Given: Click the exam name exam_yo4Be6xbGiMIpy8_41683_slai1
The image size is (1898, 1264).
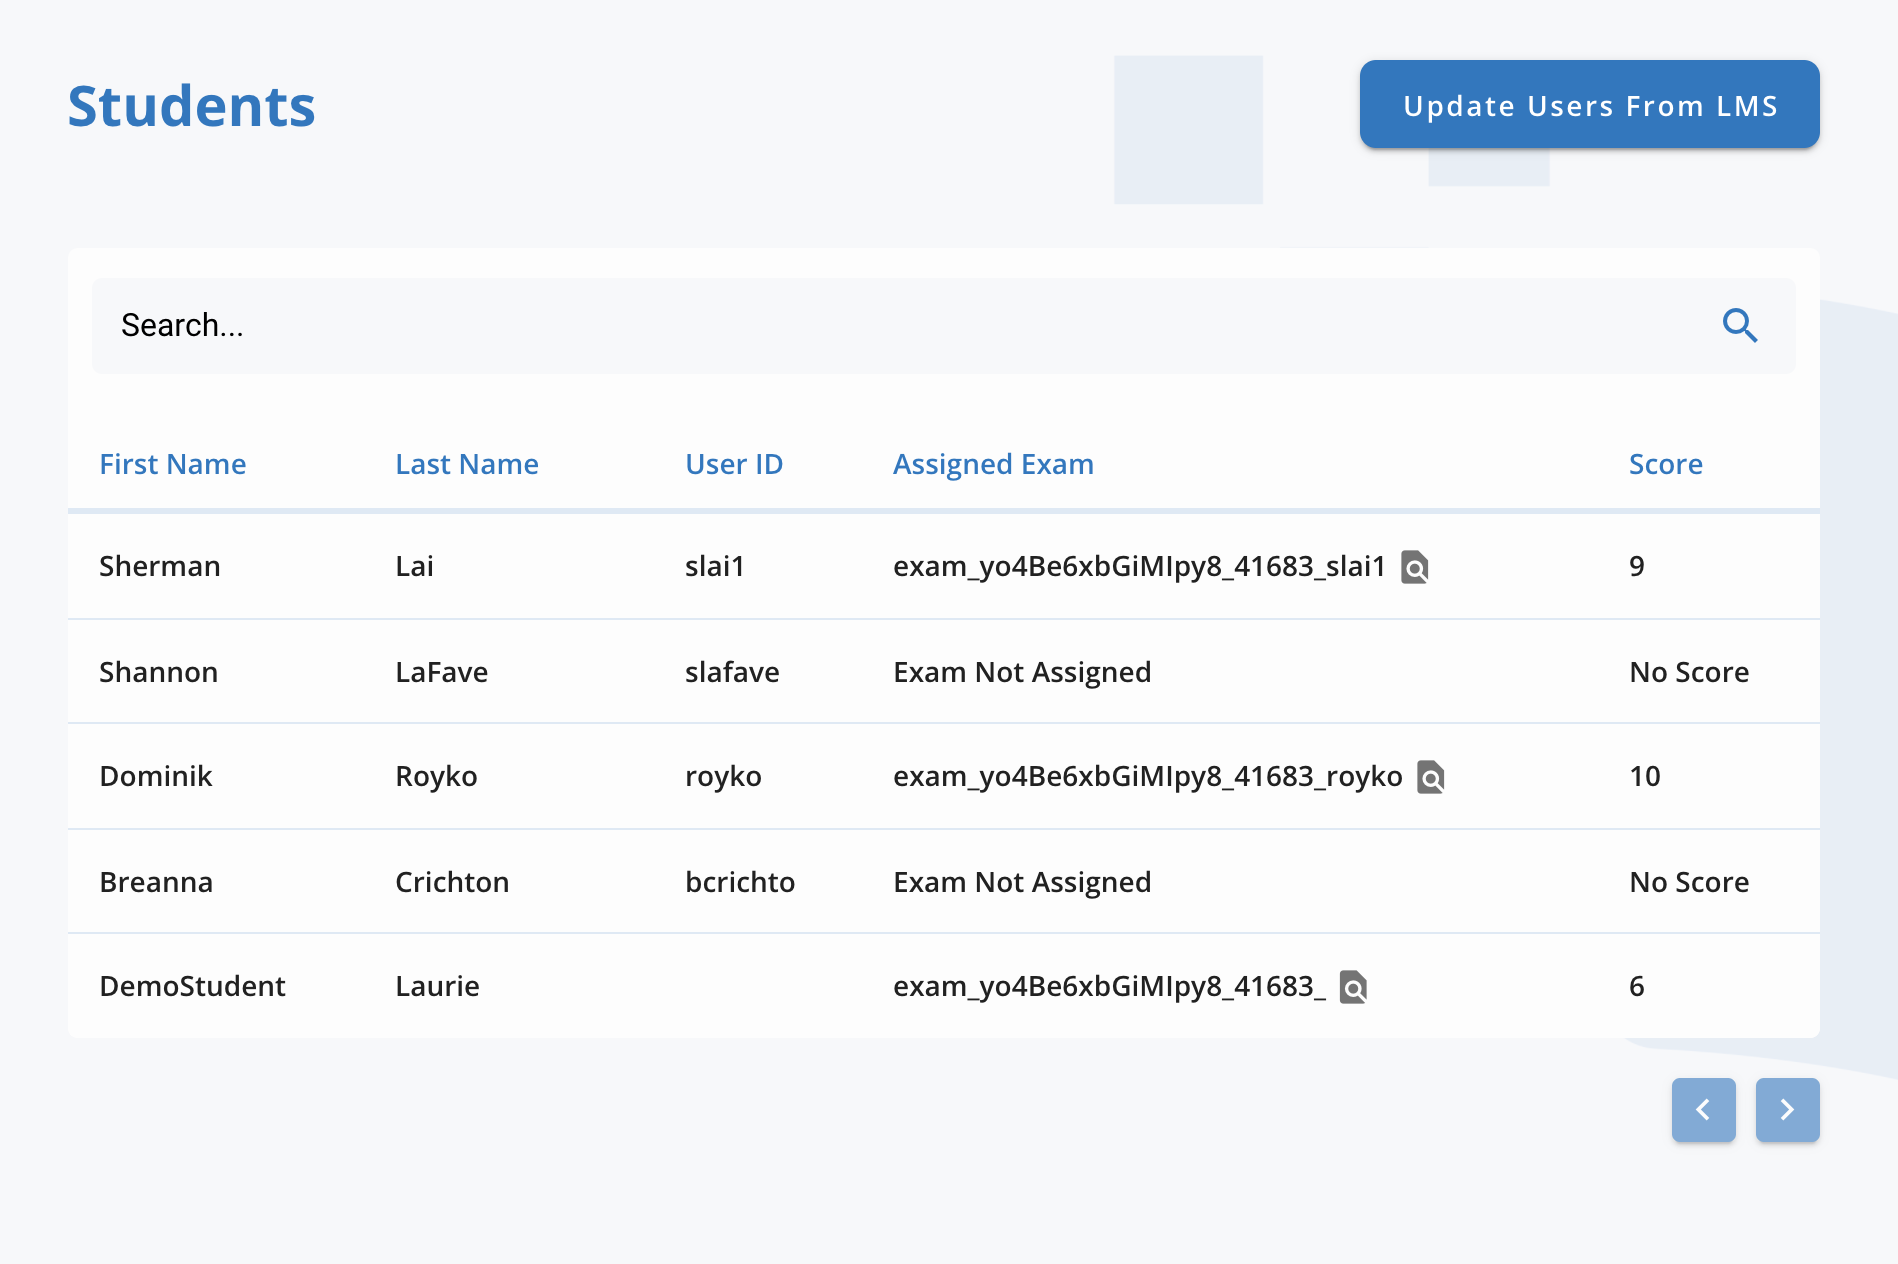Looking at the screenshot, I should click(x=1139, y=566).
